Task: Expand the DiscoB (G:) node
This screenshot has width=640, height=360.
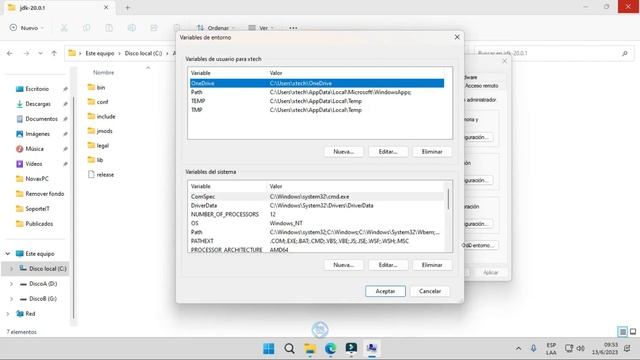Action: 11,299
